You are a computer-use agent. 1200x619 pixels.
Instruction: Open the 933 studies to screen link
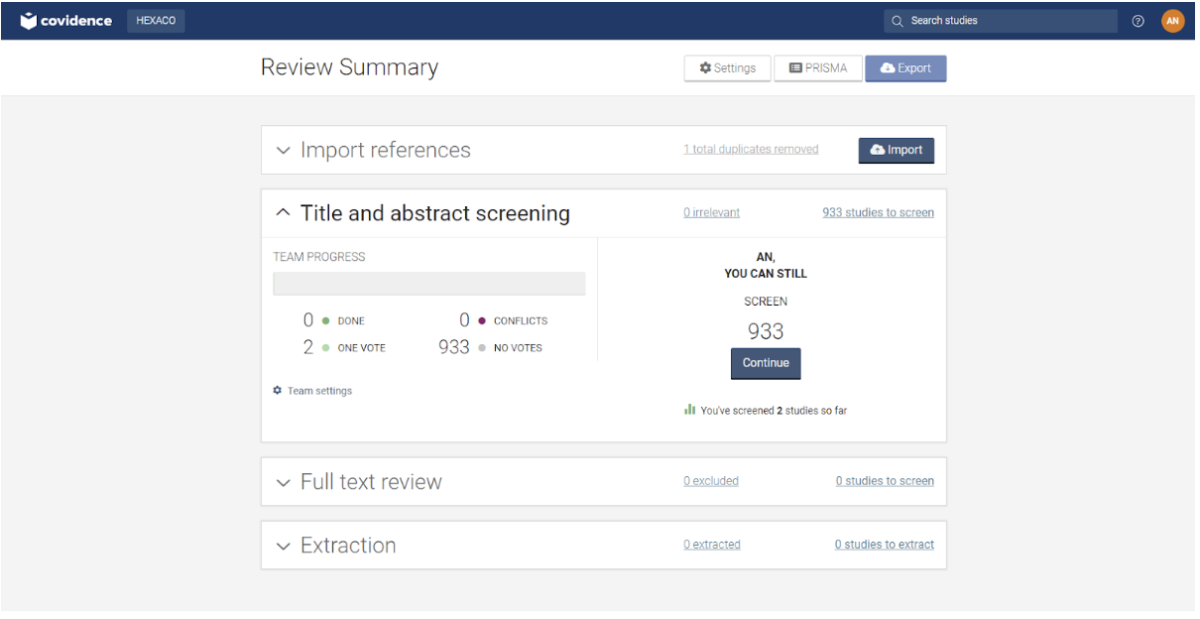click(x=877, y=213)
